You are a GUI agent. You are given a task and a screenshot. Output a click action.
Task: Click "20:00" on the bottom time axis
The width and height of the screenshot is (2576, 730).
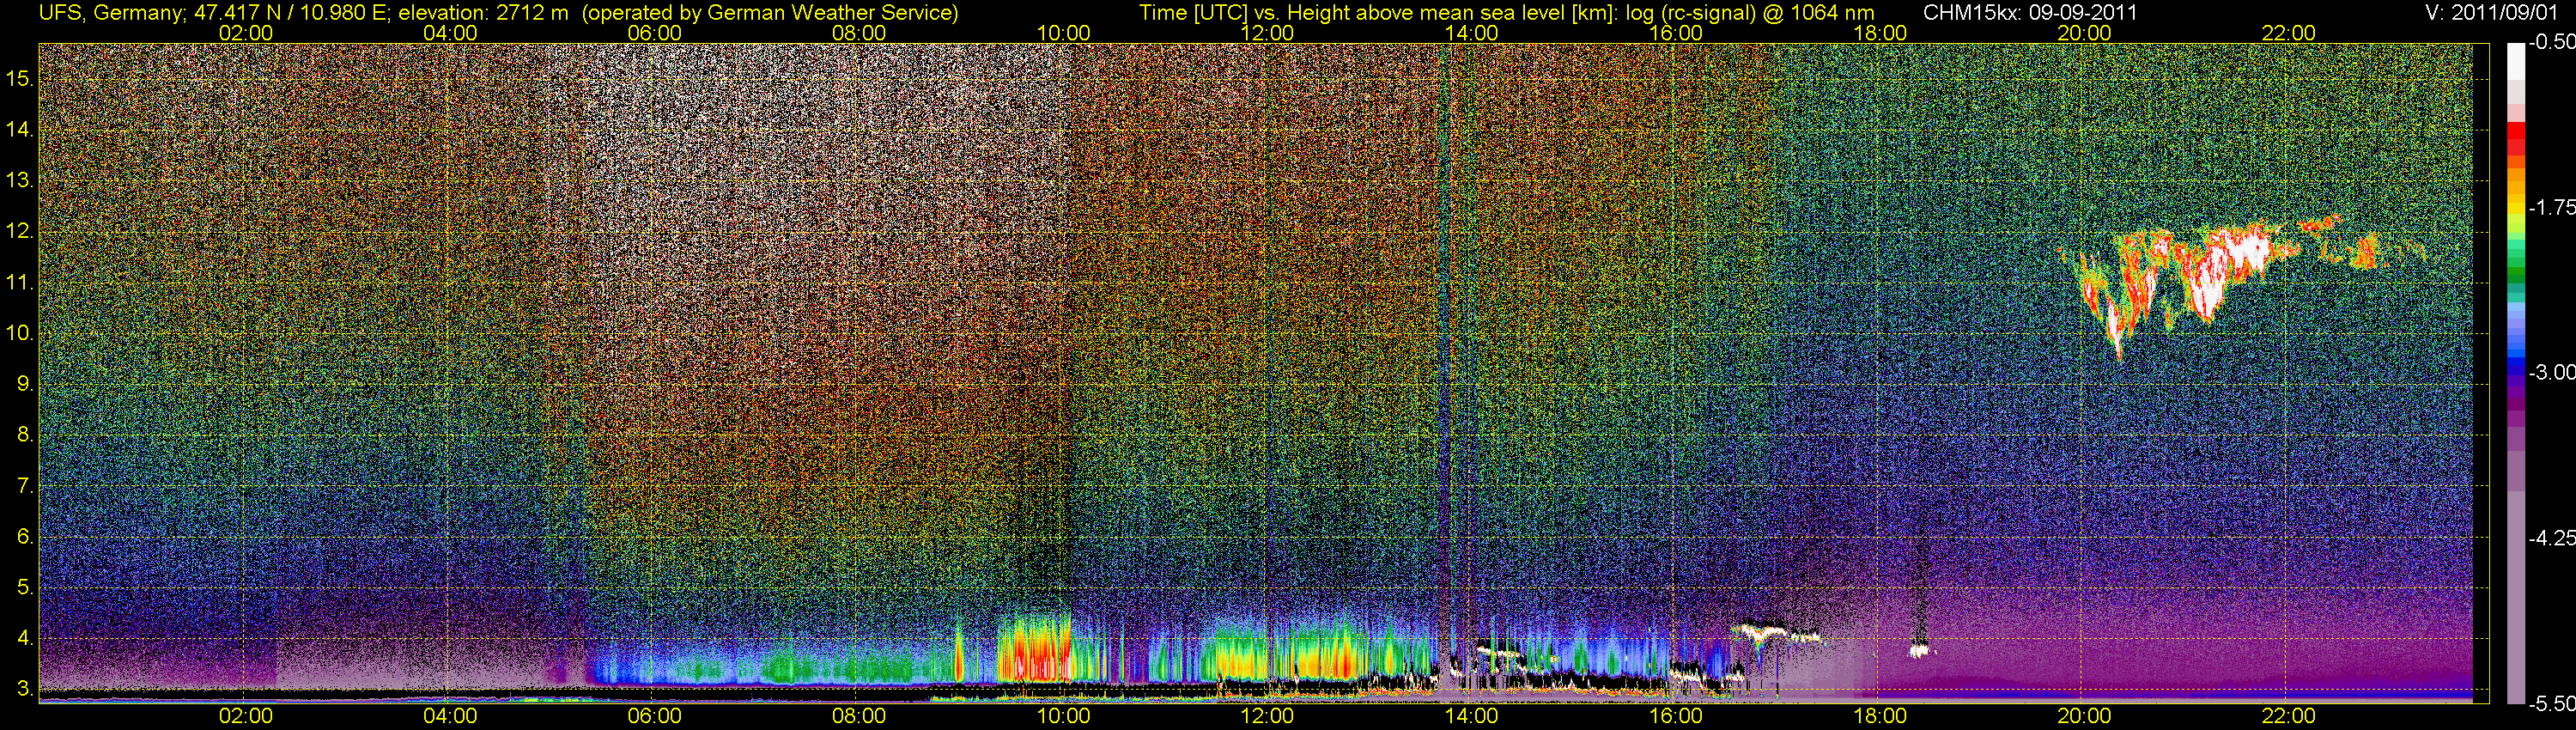(x=2084, y=716)
